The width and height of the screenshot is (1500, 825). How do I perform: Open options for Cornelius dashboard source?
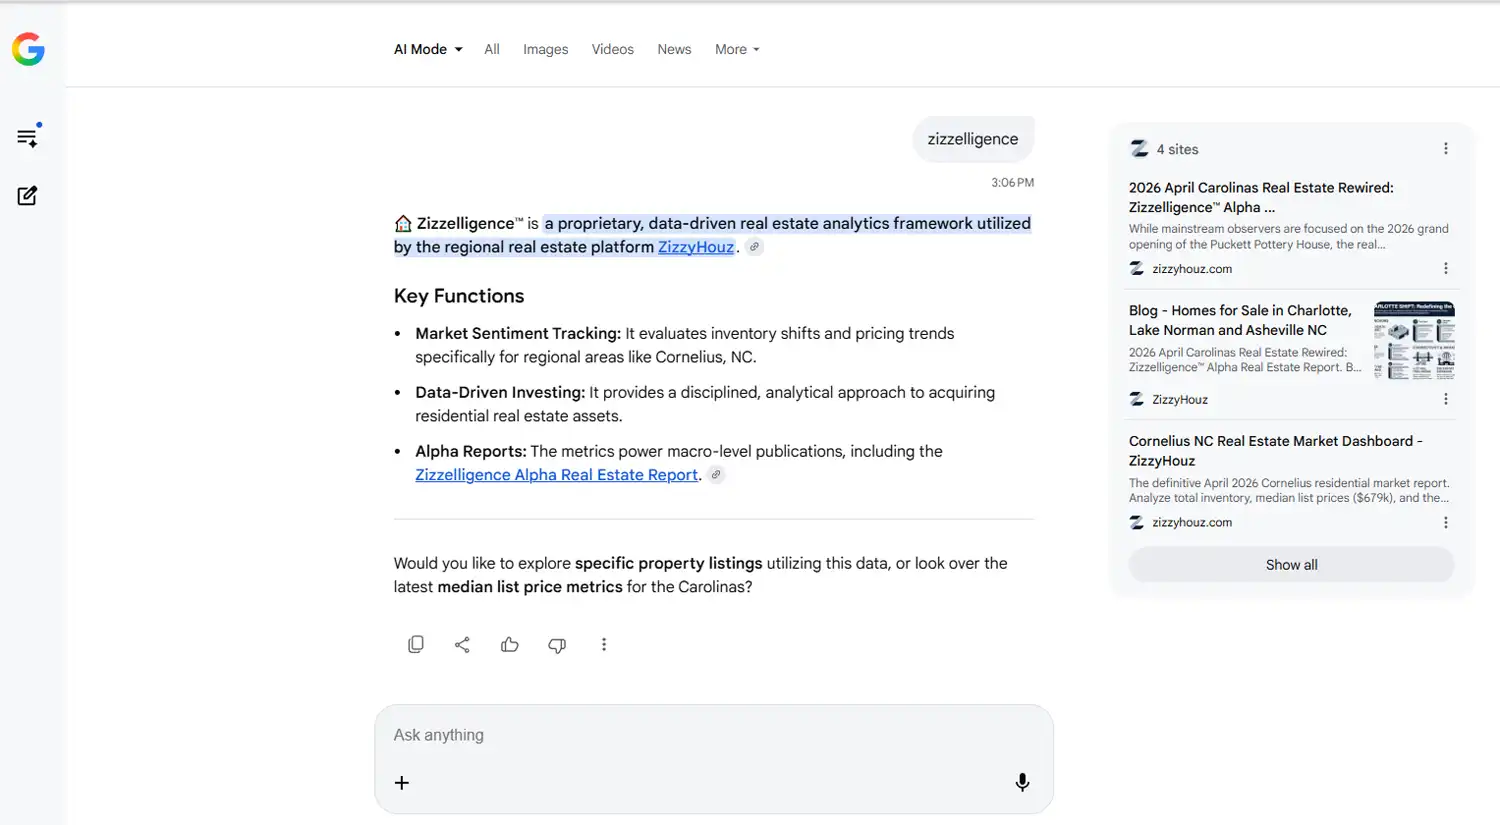(1445, 522)
